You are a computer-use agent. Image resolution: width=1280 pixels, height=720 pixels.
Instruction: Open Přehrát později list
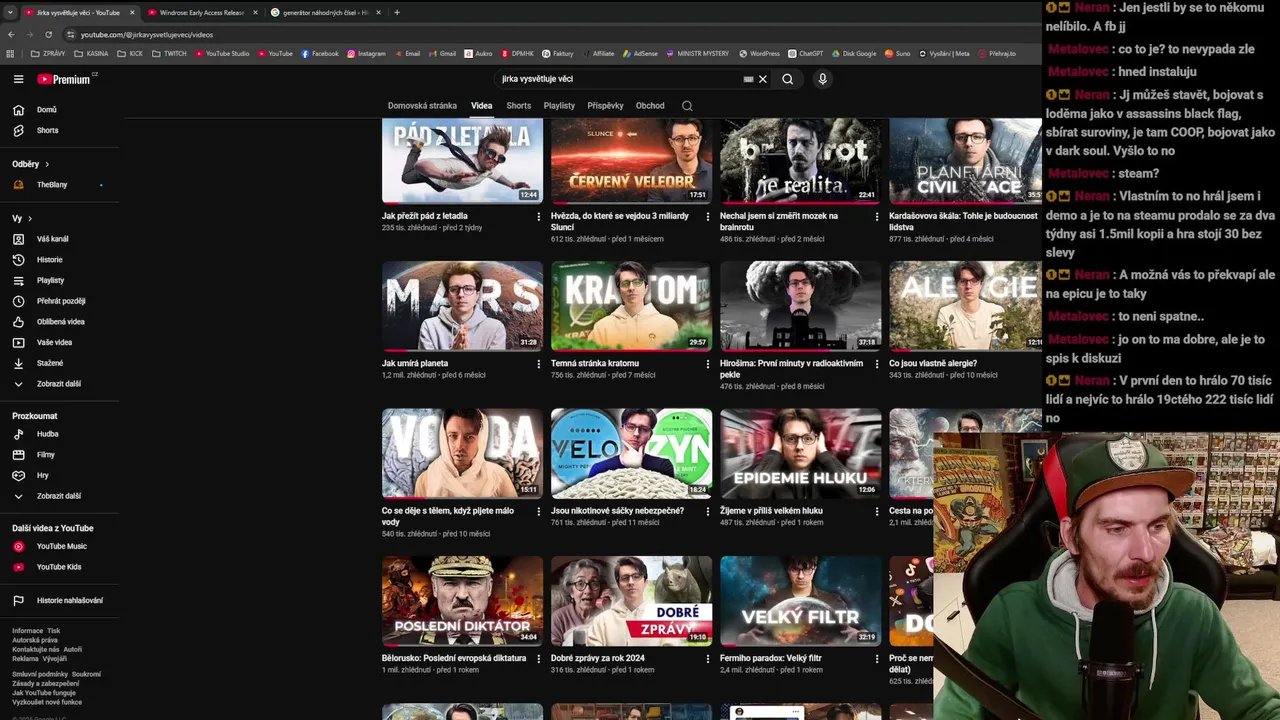(x=60, y=301)
